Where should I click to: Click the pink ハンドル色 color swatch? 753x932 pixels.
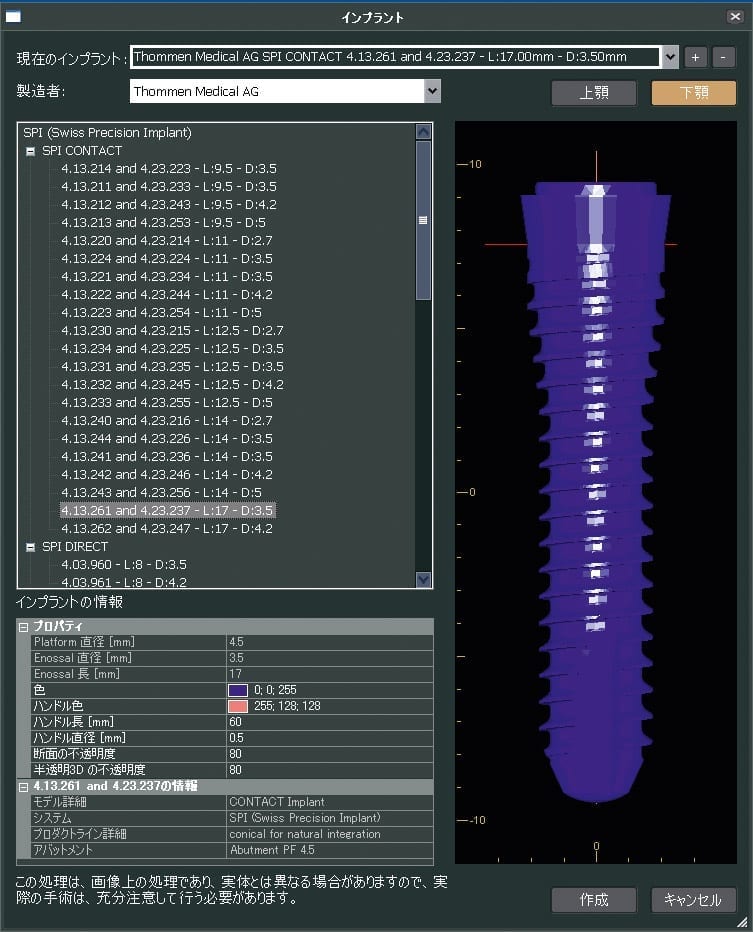click(238, 706)
